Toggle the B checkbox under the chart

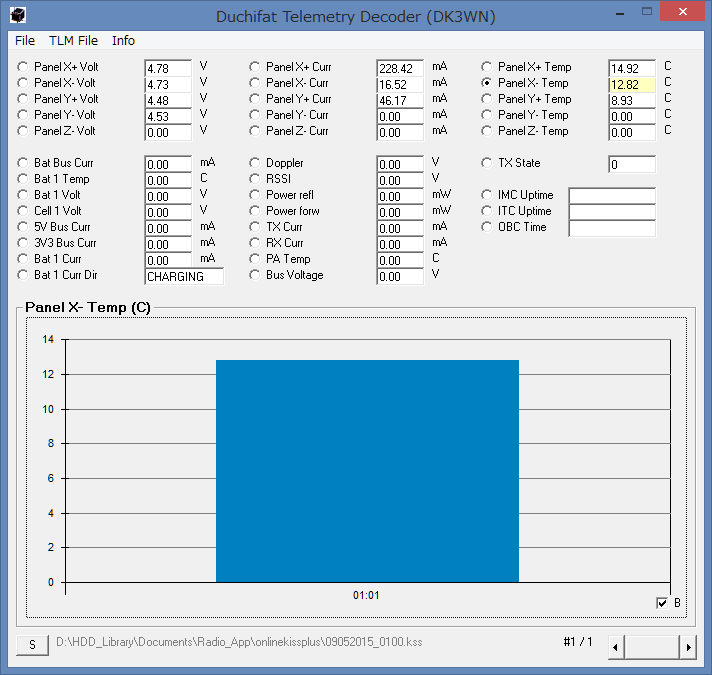pyautogui.click(x=662, y=603)
